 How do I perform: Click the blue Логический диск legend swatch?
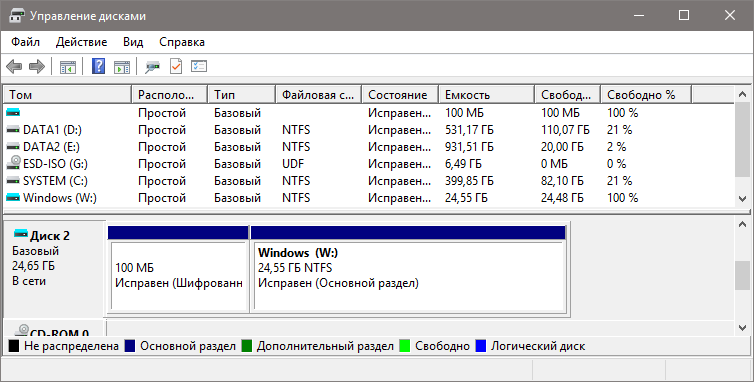coord(480,346)
